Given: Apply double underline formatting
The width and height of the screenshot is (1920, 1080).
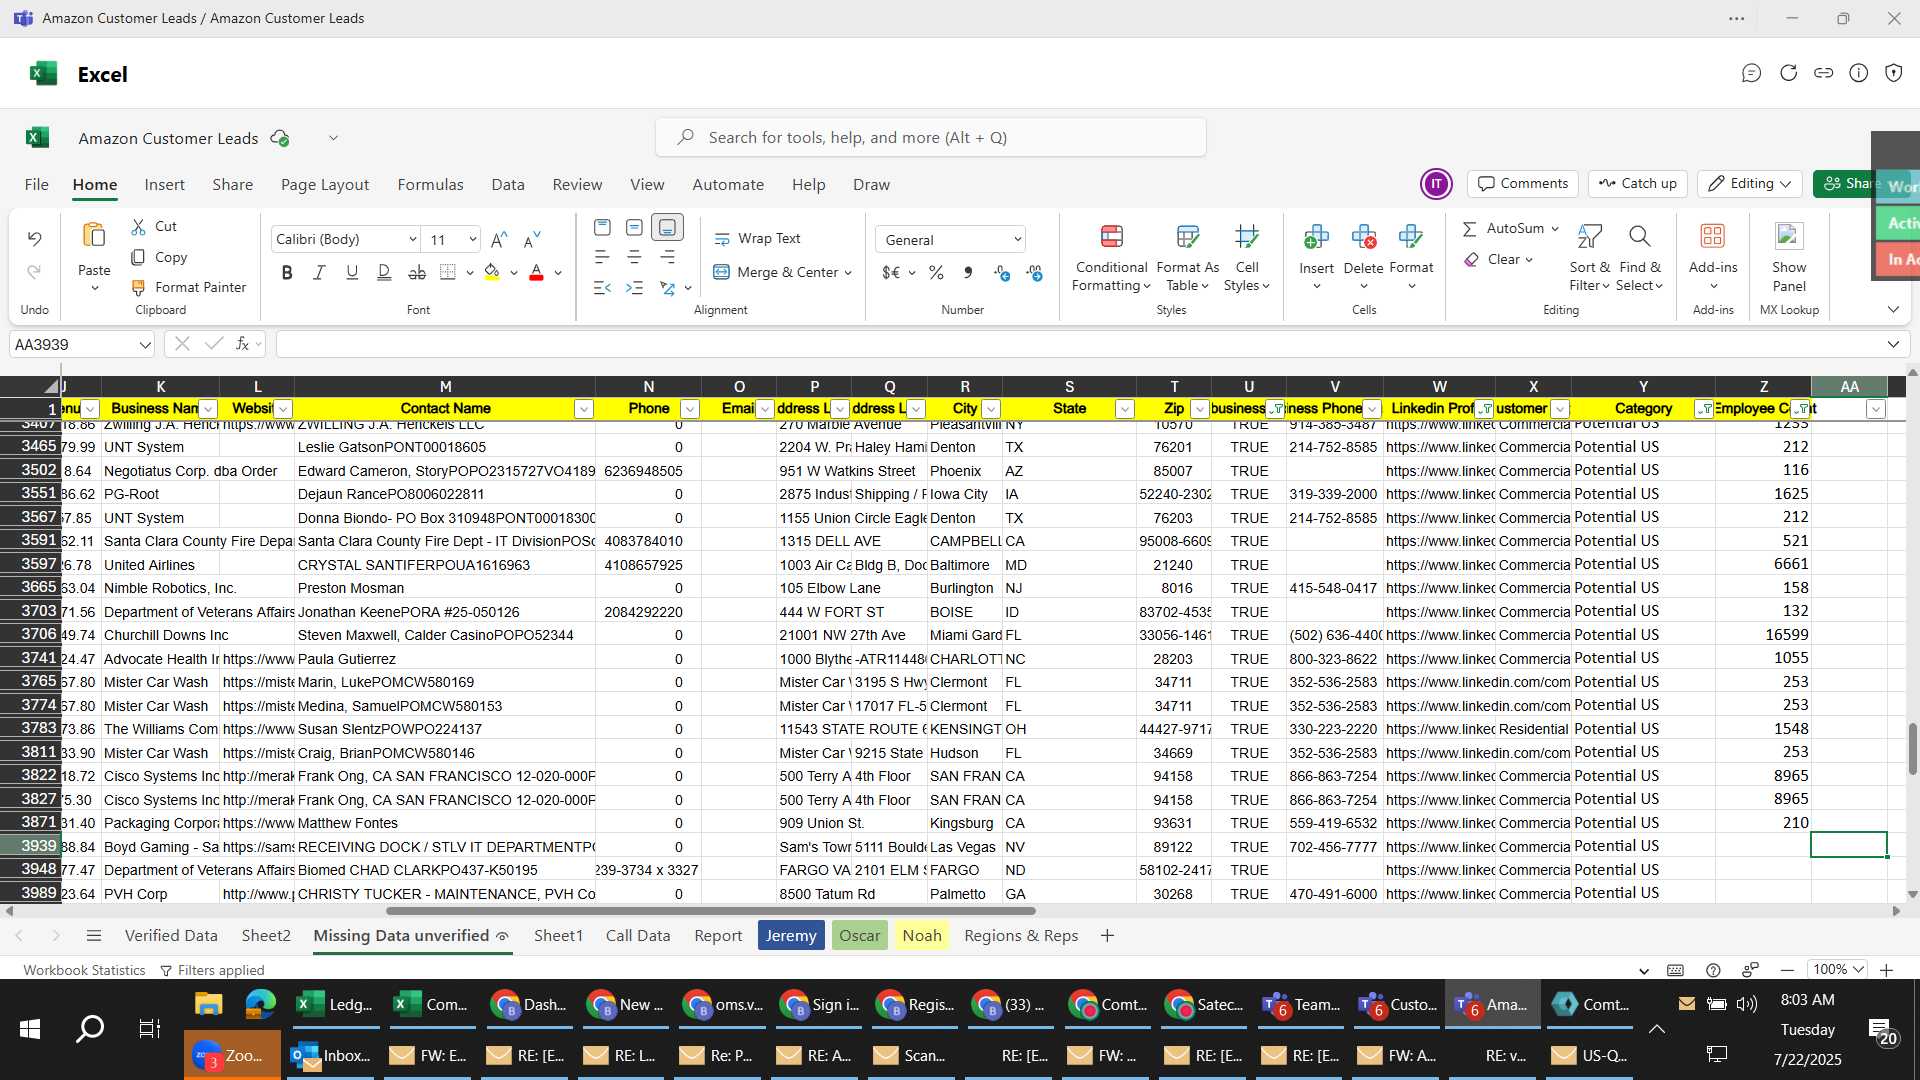Looking at the screenshot, I should (x=384, y=273).
